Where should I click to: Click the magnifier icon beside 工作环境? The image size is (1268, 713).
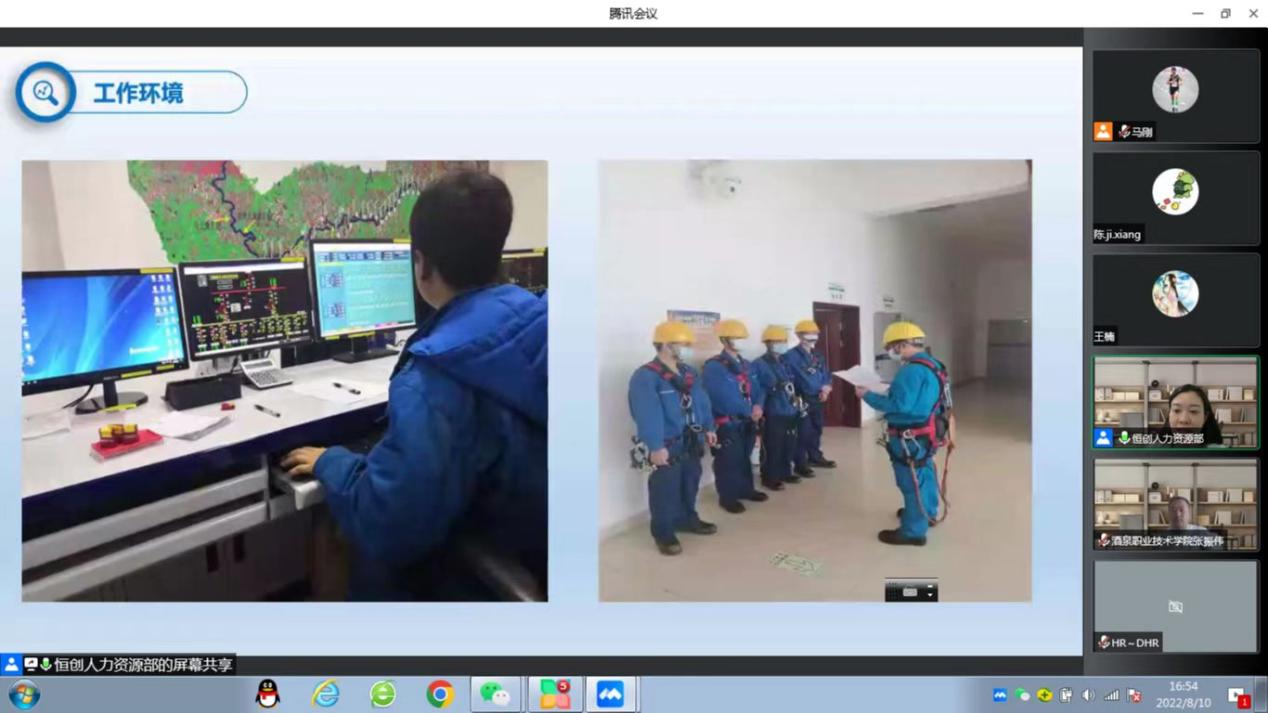(45, 92)
